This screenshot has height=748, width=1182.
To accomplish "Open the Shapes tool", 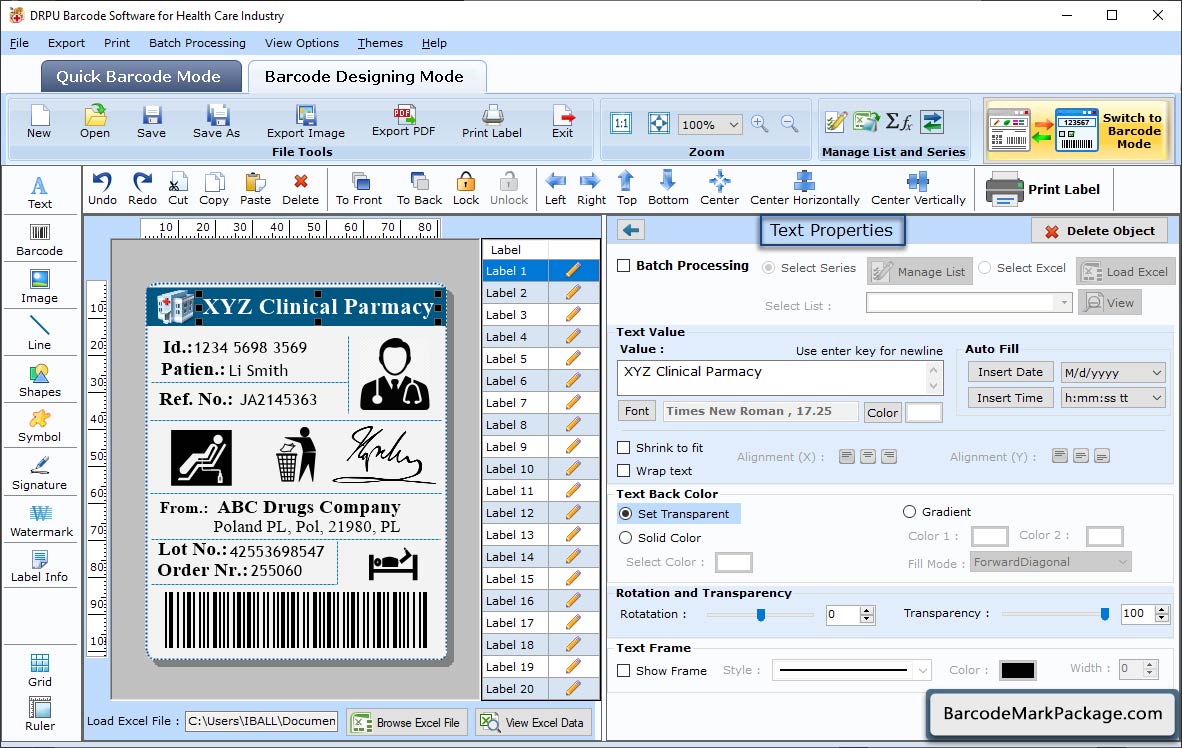I will coord(40,381).
